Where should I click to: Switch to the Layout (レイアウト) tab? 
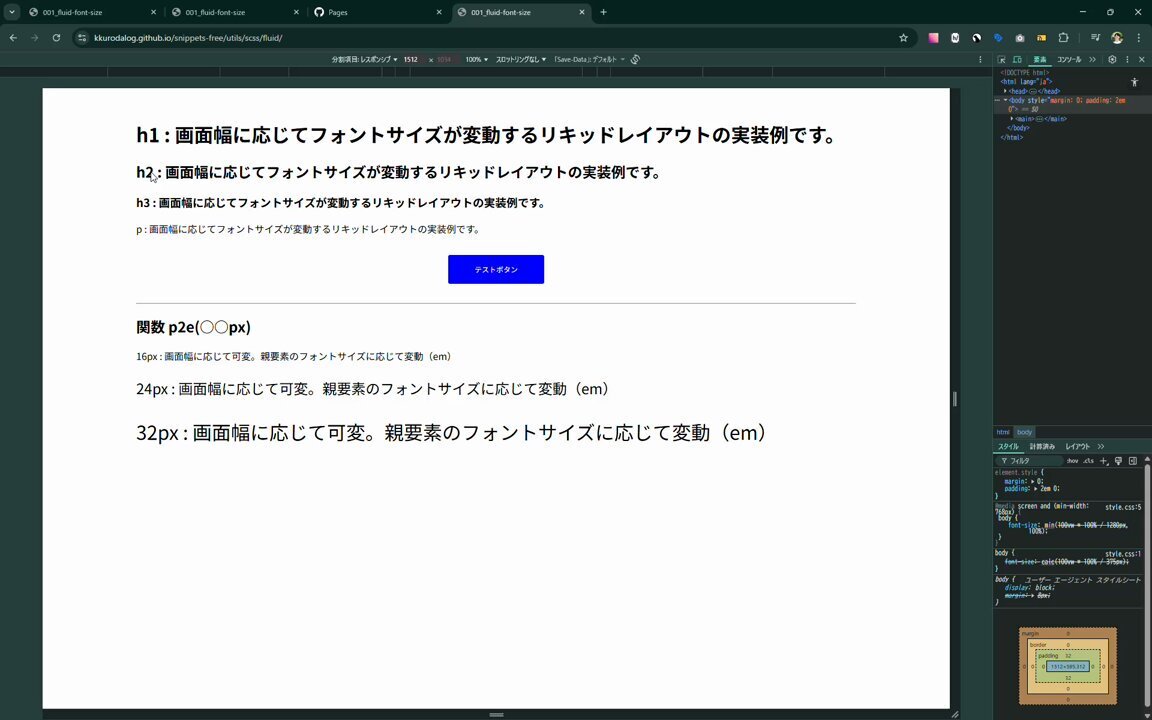pyautogui.click(x=1078, y=446)
